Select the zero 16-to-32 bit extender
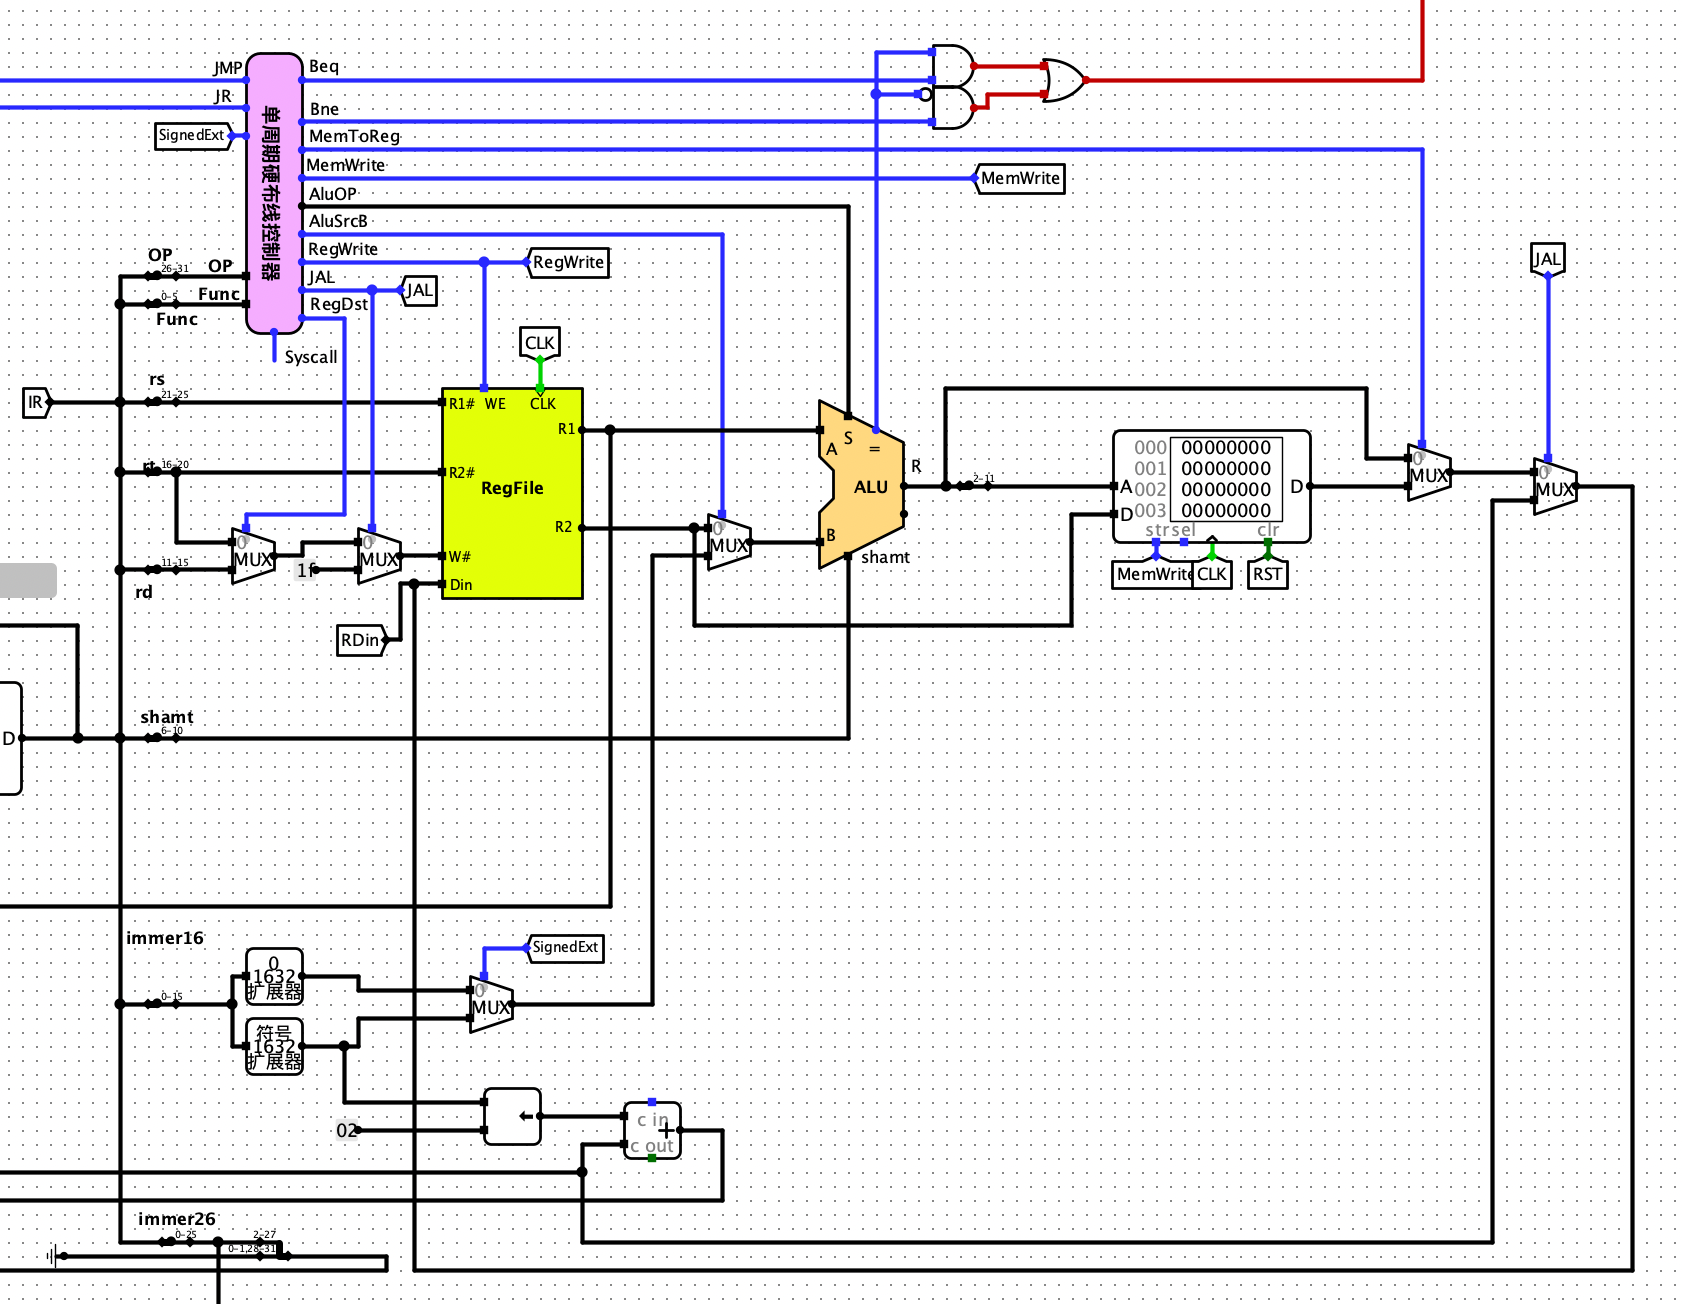1682x1304 pixels. 274,977
